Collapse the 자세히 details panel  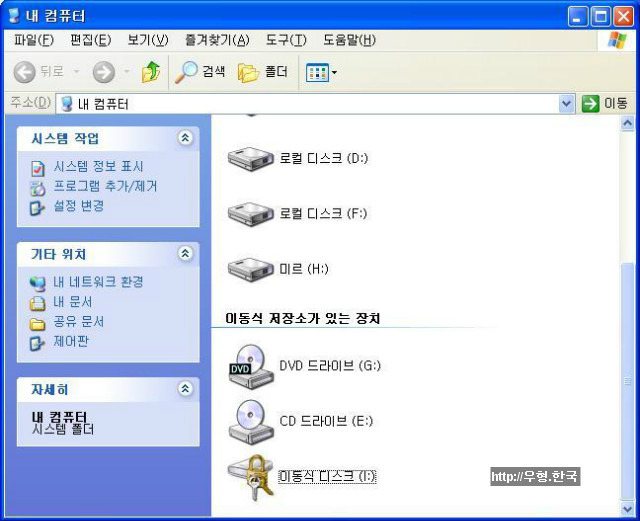pos(185,389)
